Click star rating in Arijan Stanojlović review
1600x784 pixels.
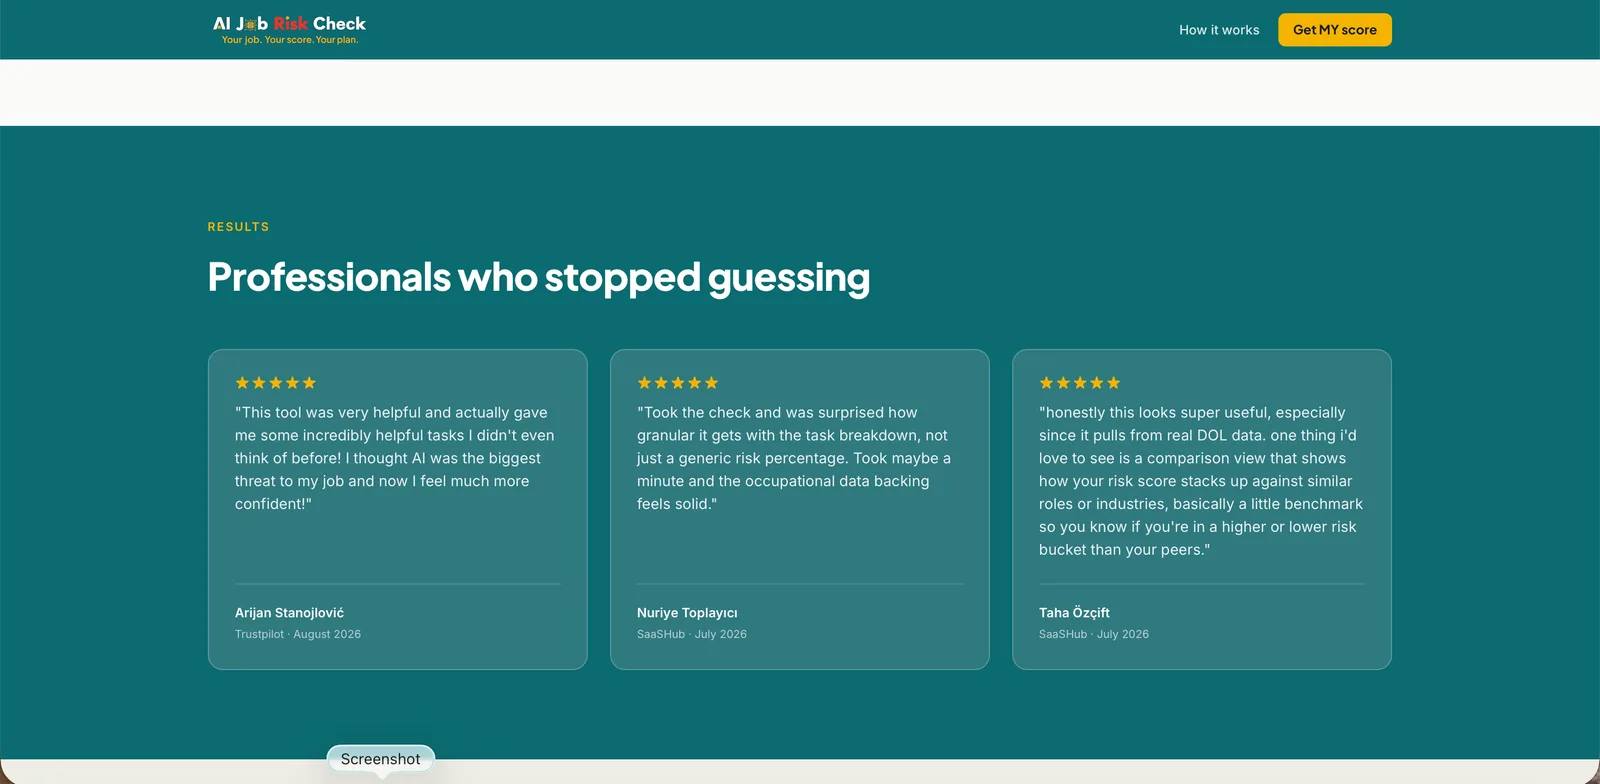275,383
